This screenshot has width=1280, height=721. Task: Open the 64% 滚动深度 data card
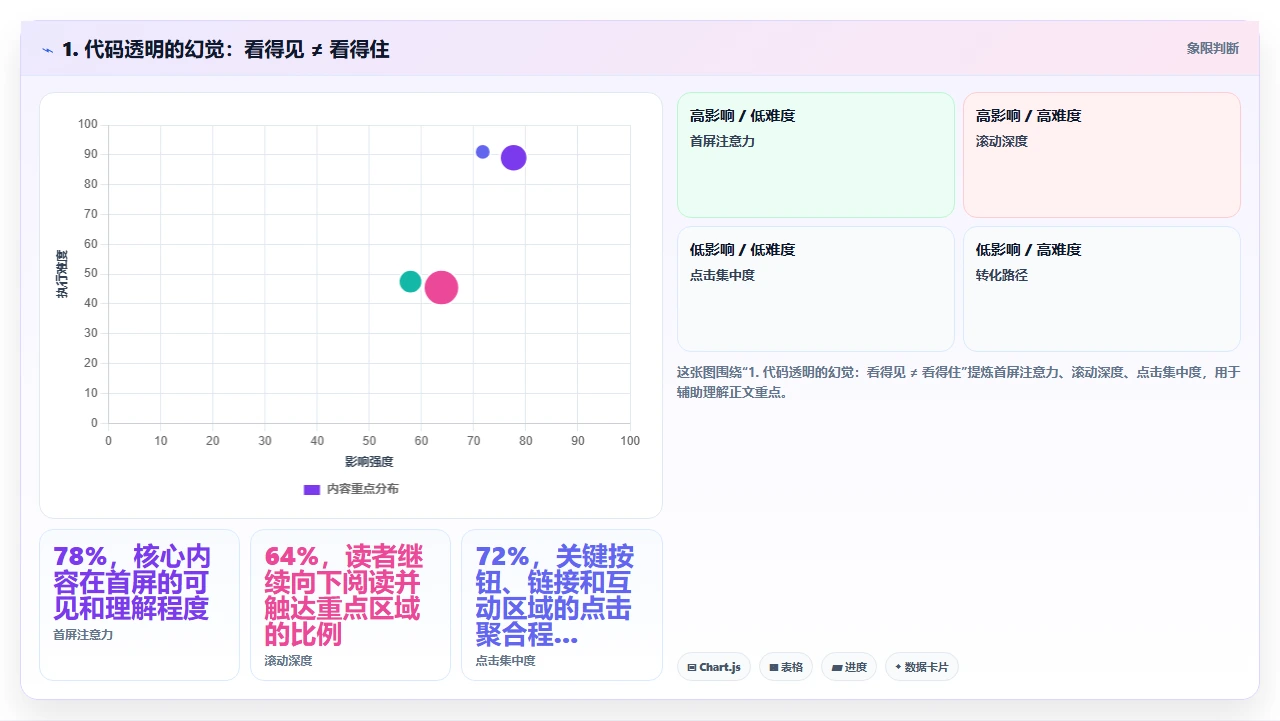[x=350, y=605]
